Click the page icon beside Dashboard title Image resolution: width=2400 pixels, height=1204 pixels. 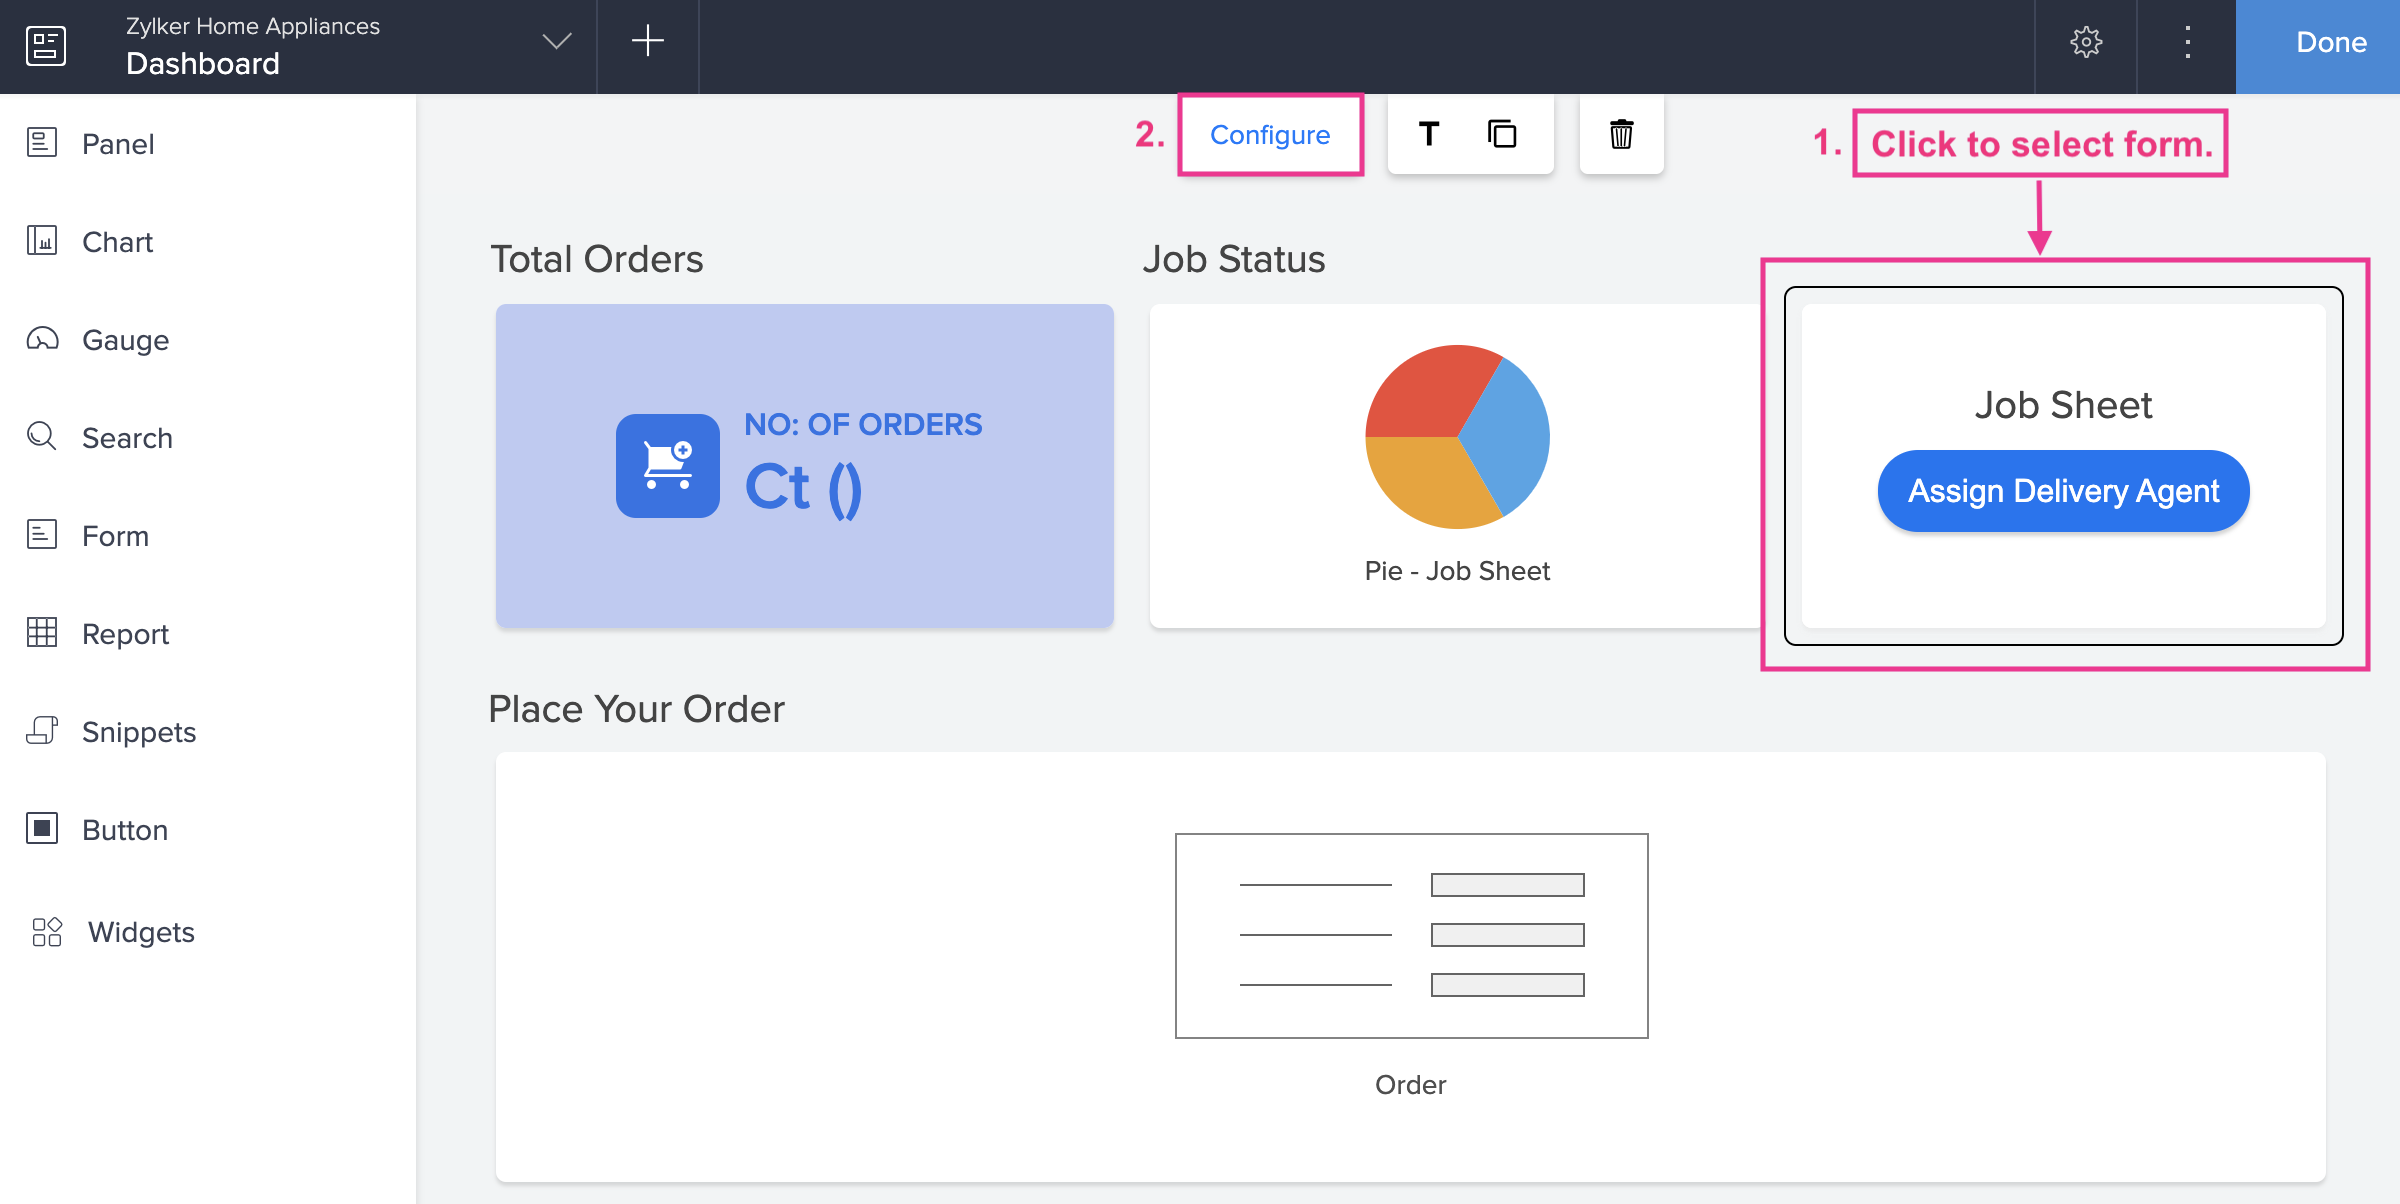pos(46,45)
